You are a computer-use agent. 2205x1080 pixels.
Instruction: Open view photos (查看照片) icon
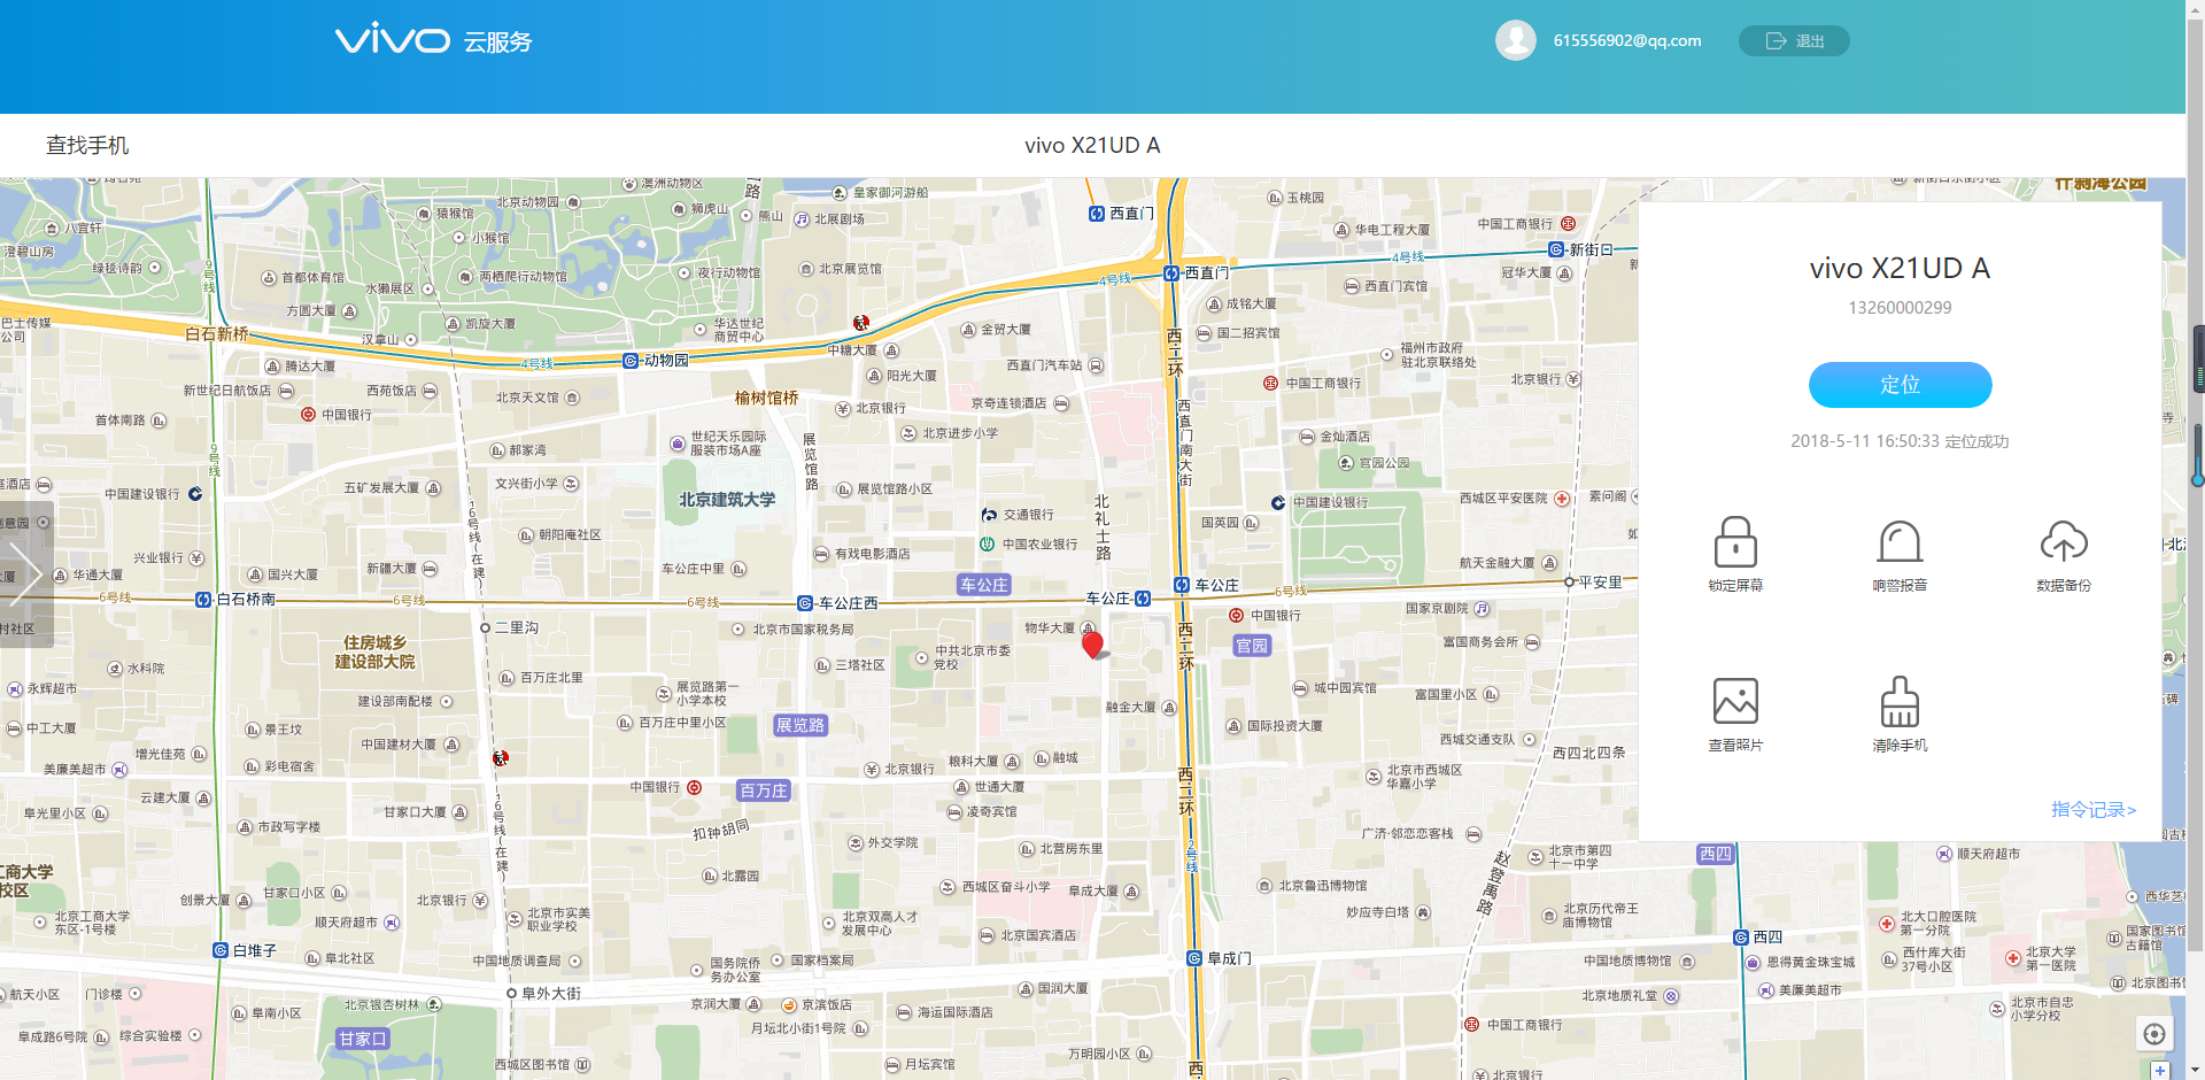1735,702
